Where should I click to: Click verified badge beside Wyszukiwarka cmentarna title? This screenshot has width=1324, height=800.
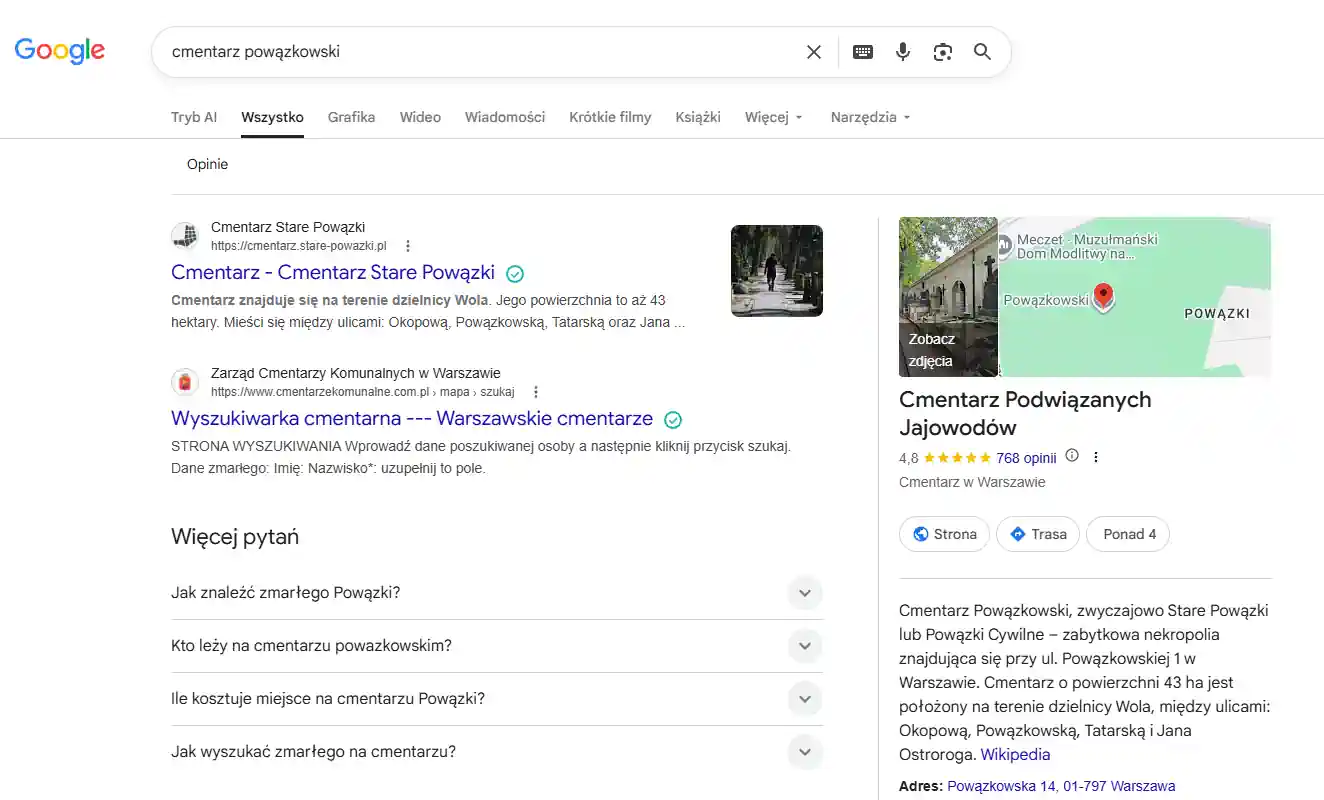[x=673, y=419]
